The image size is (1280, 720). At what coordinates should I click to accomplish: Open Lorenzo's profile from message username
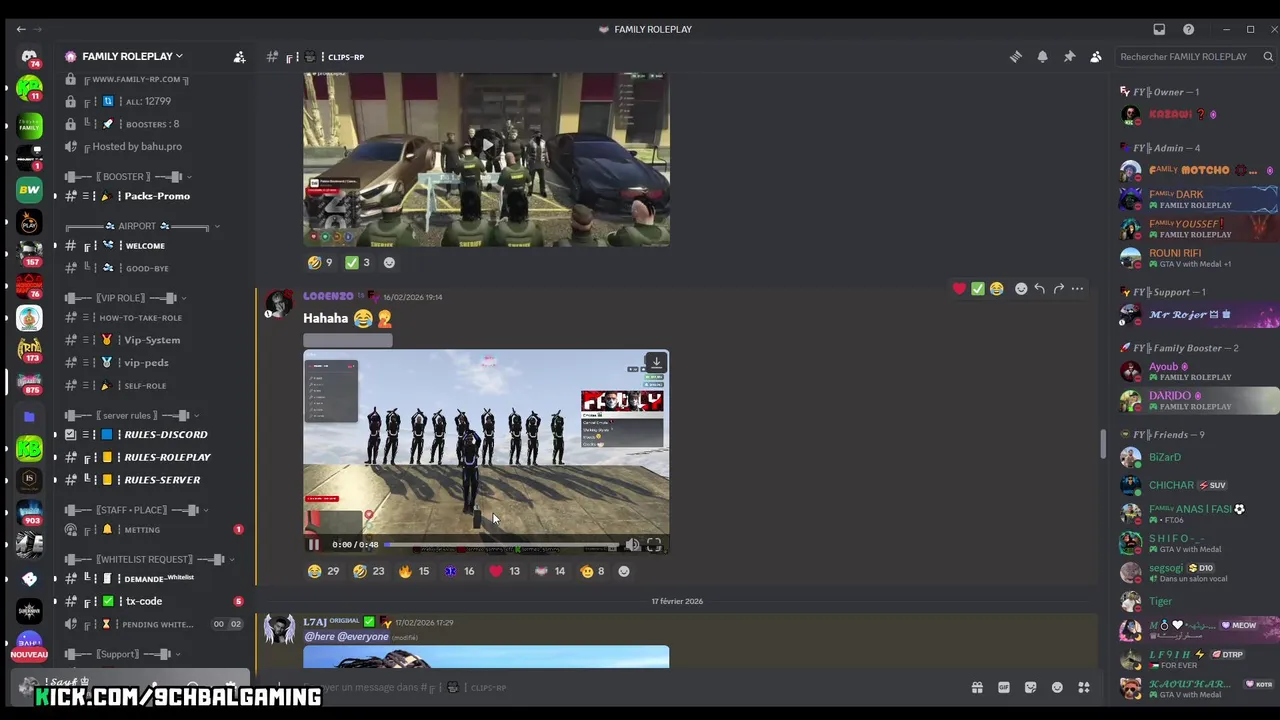[x=328, y=297]
